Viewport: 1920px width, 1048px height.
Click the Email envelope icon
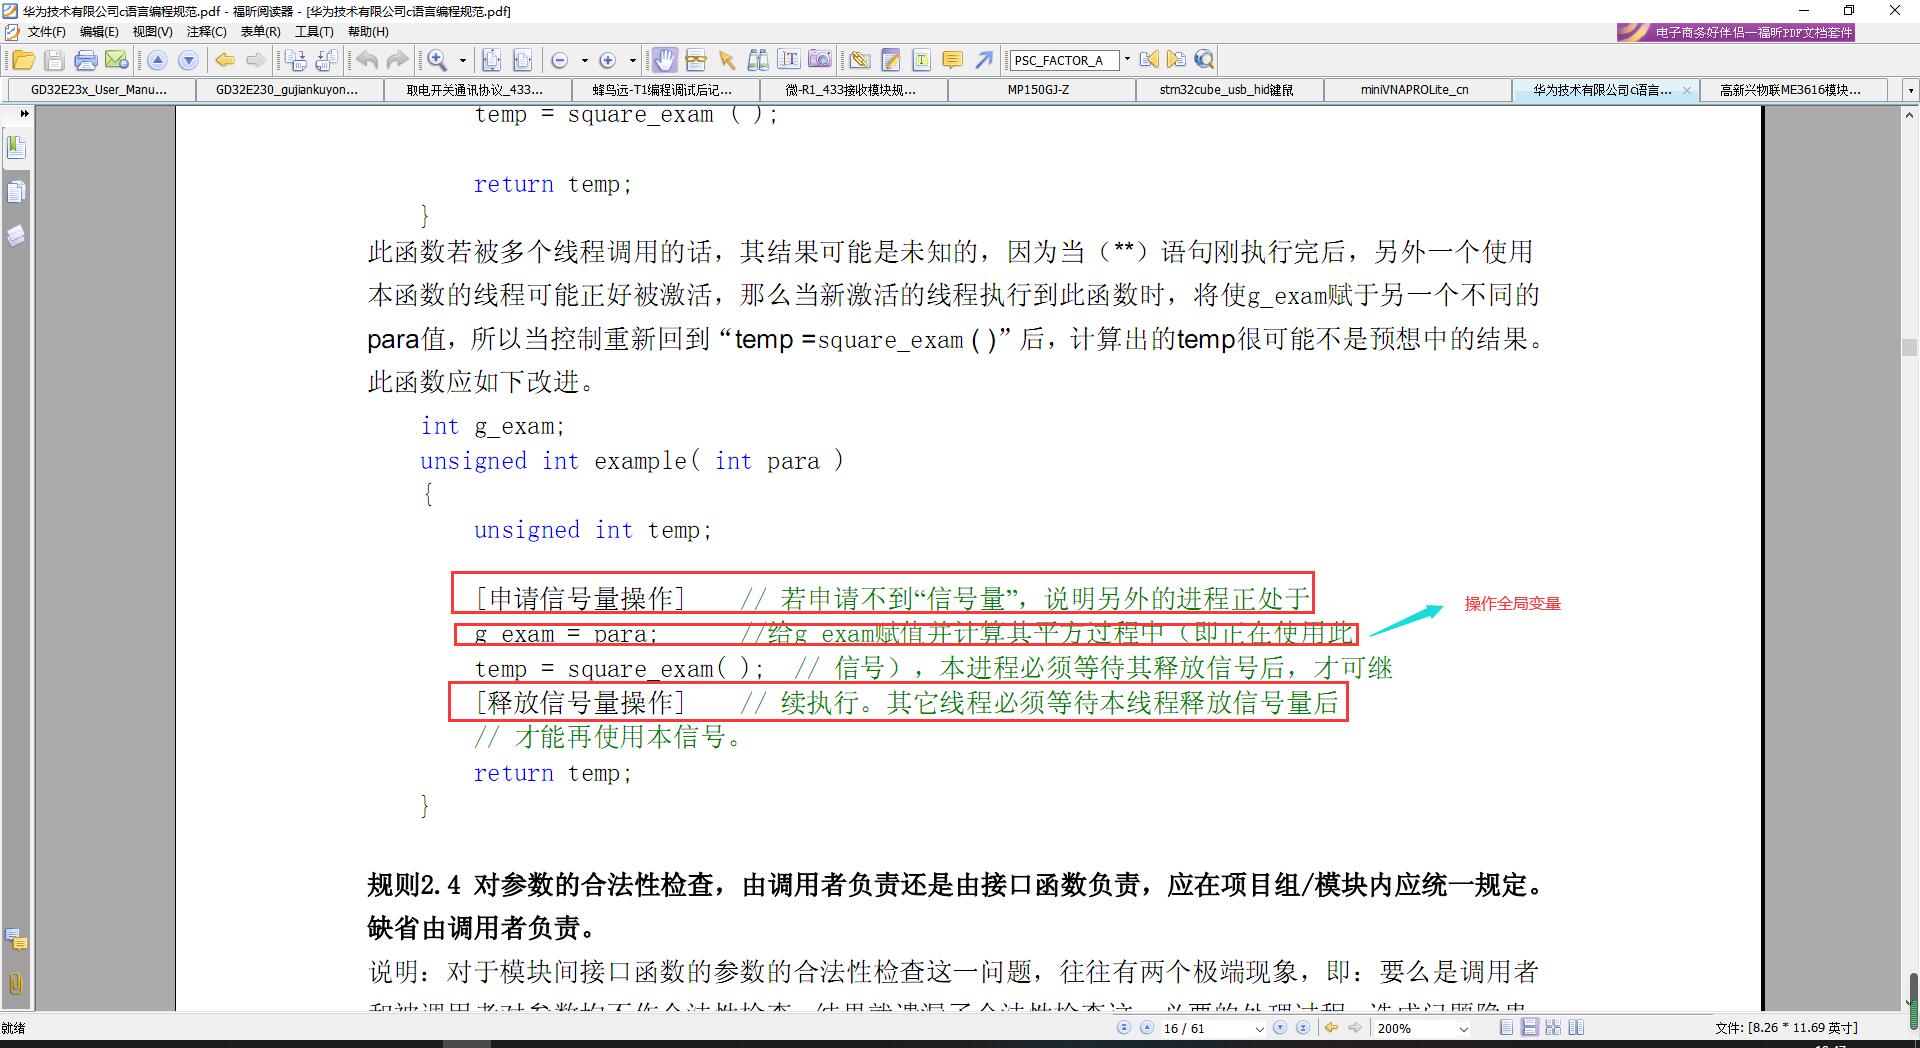[x=117, y=60]
